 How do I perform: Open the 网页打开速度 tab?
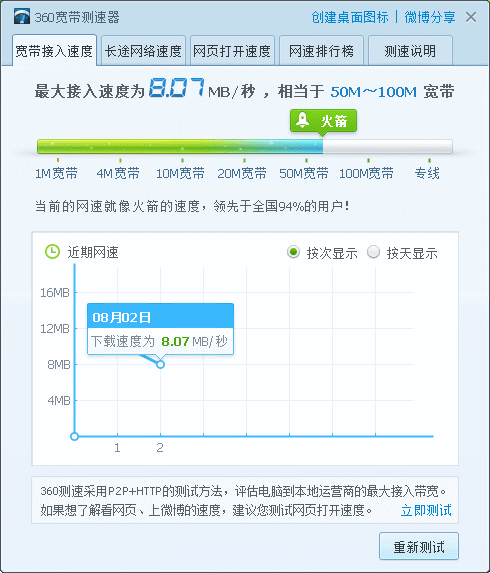click(x=232, y=51)
